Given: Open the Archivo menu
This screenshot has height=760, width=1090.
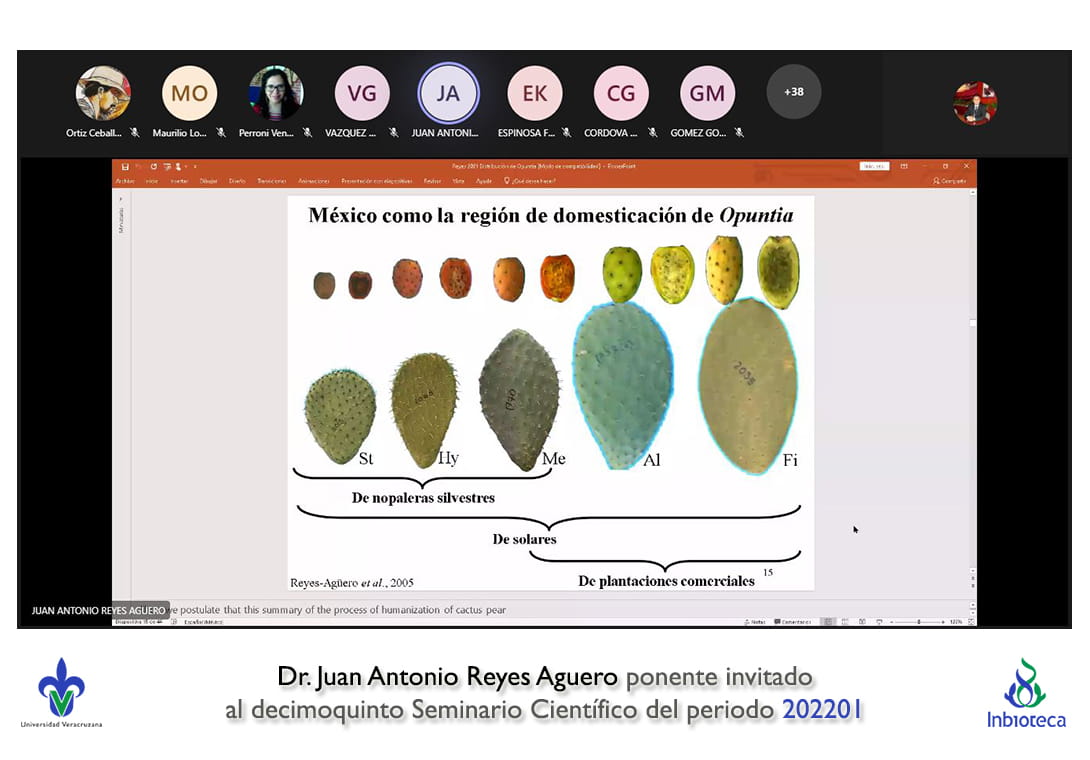Looking at the screenshot, I should [124, 181].
